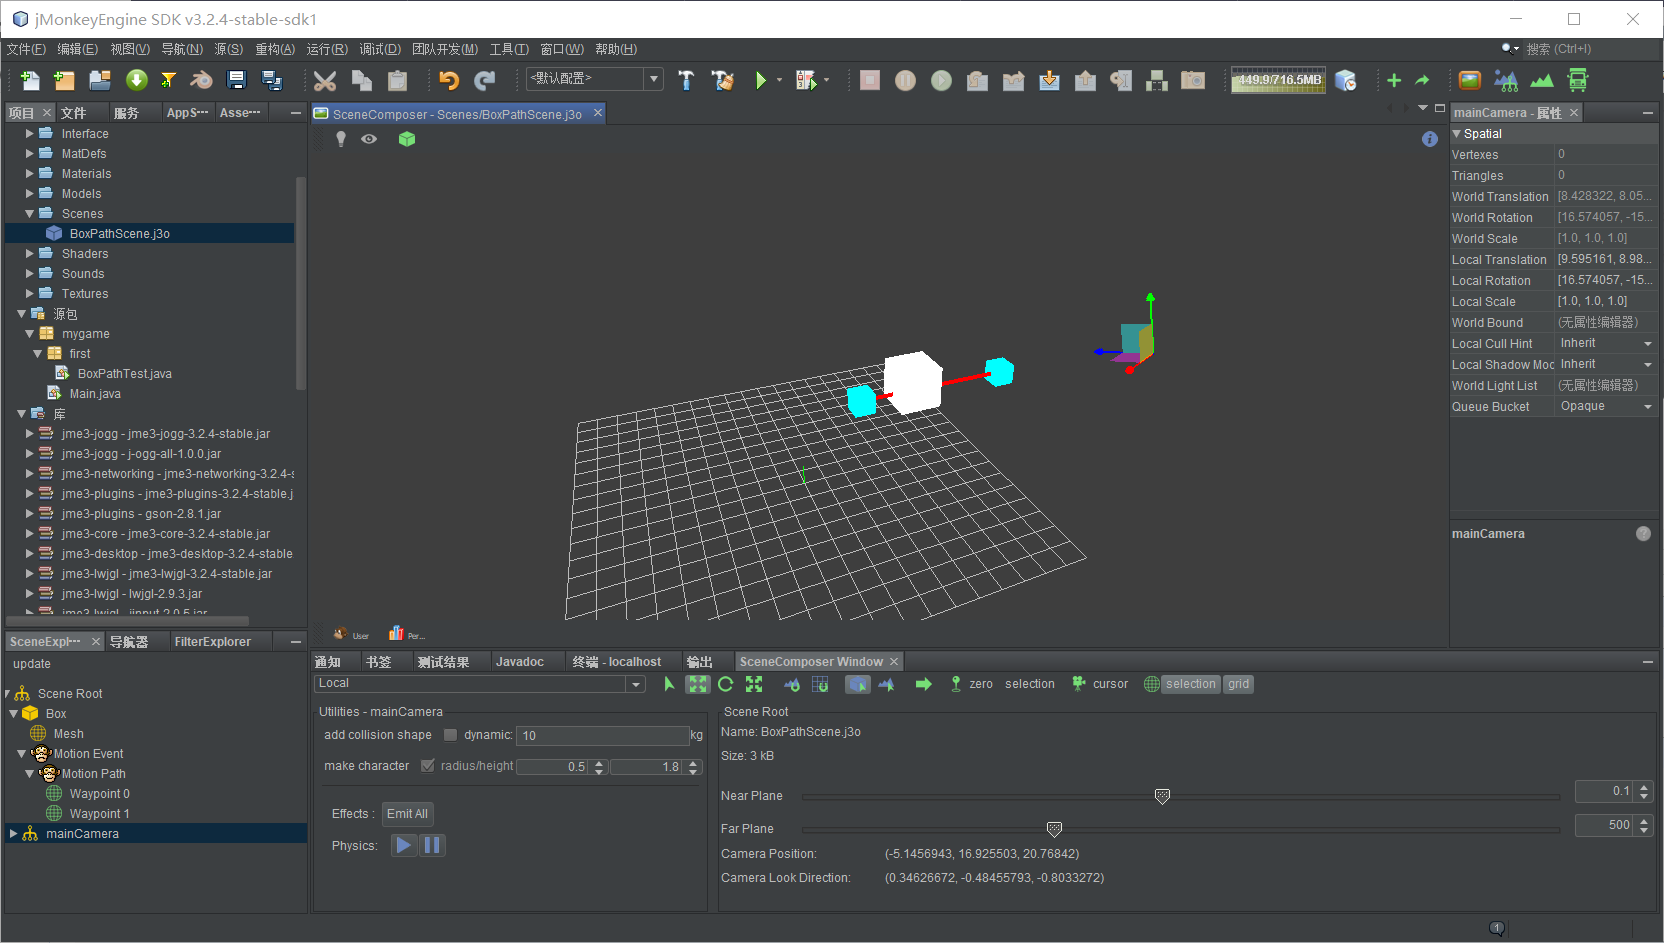Select the arrow Select tool in SceneComposer
This screenshot has width=1664, height=943.
point(669,684)
